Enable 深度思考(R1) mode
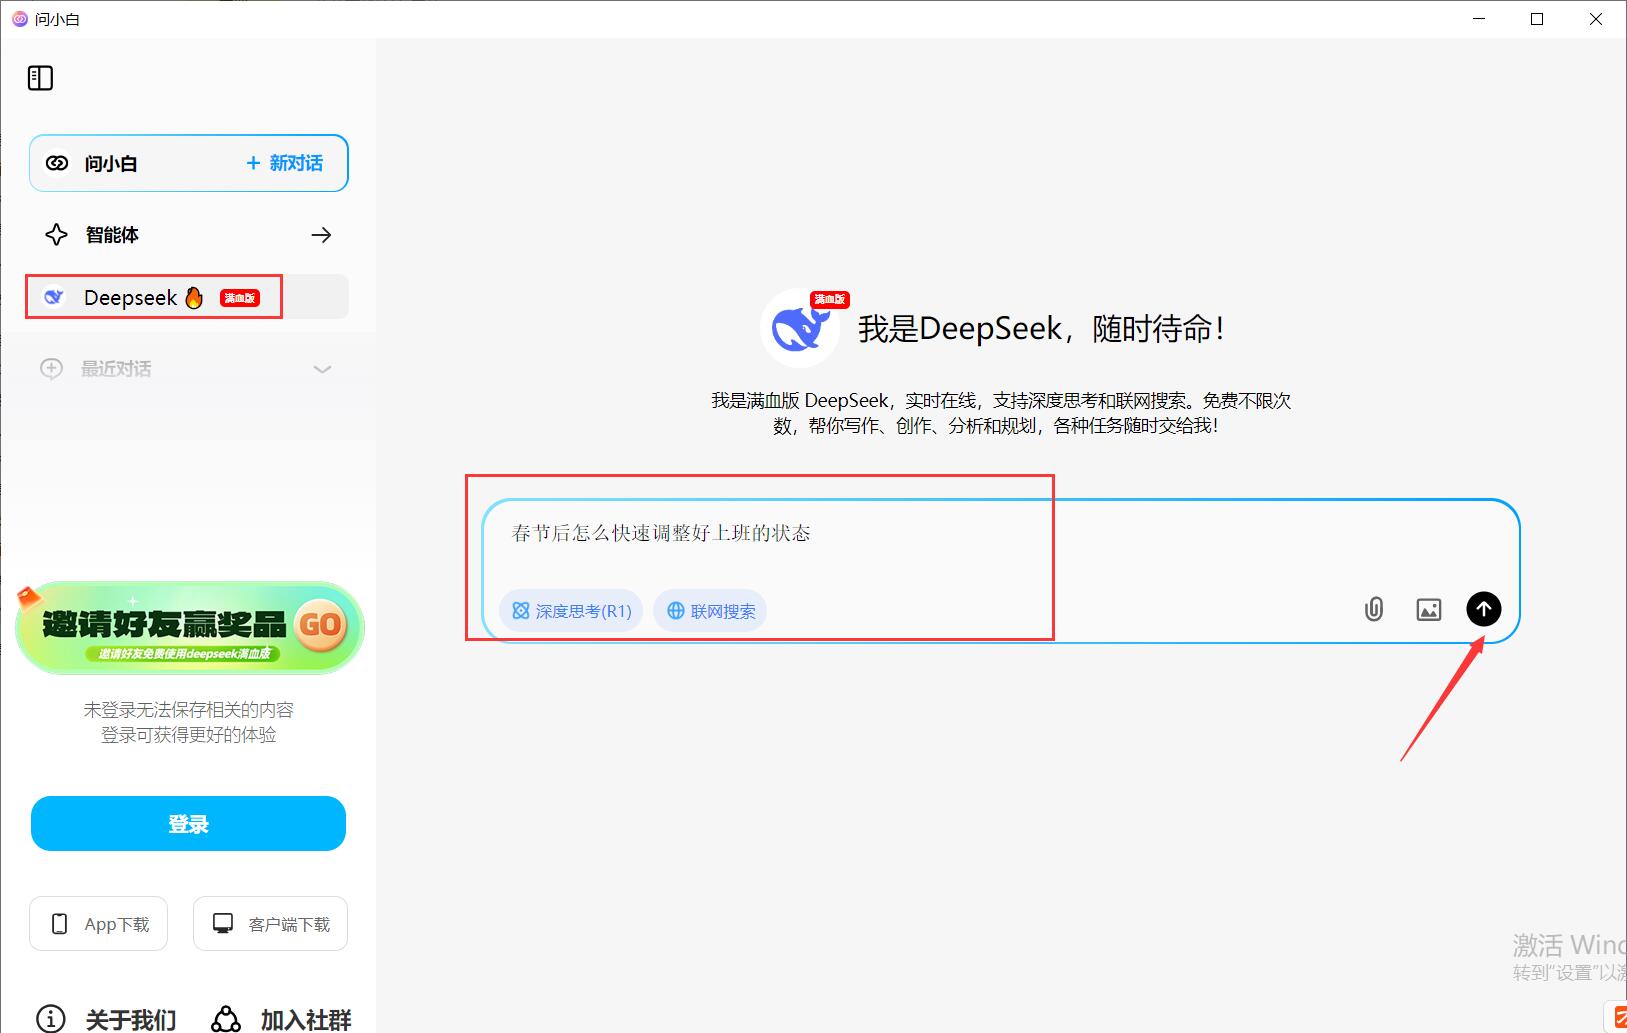 pos(570,610)
